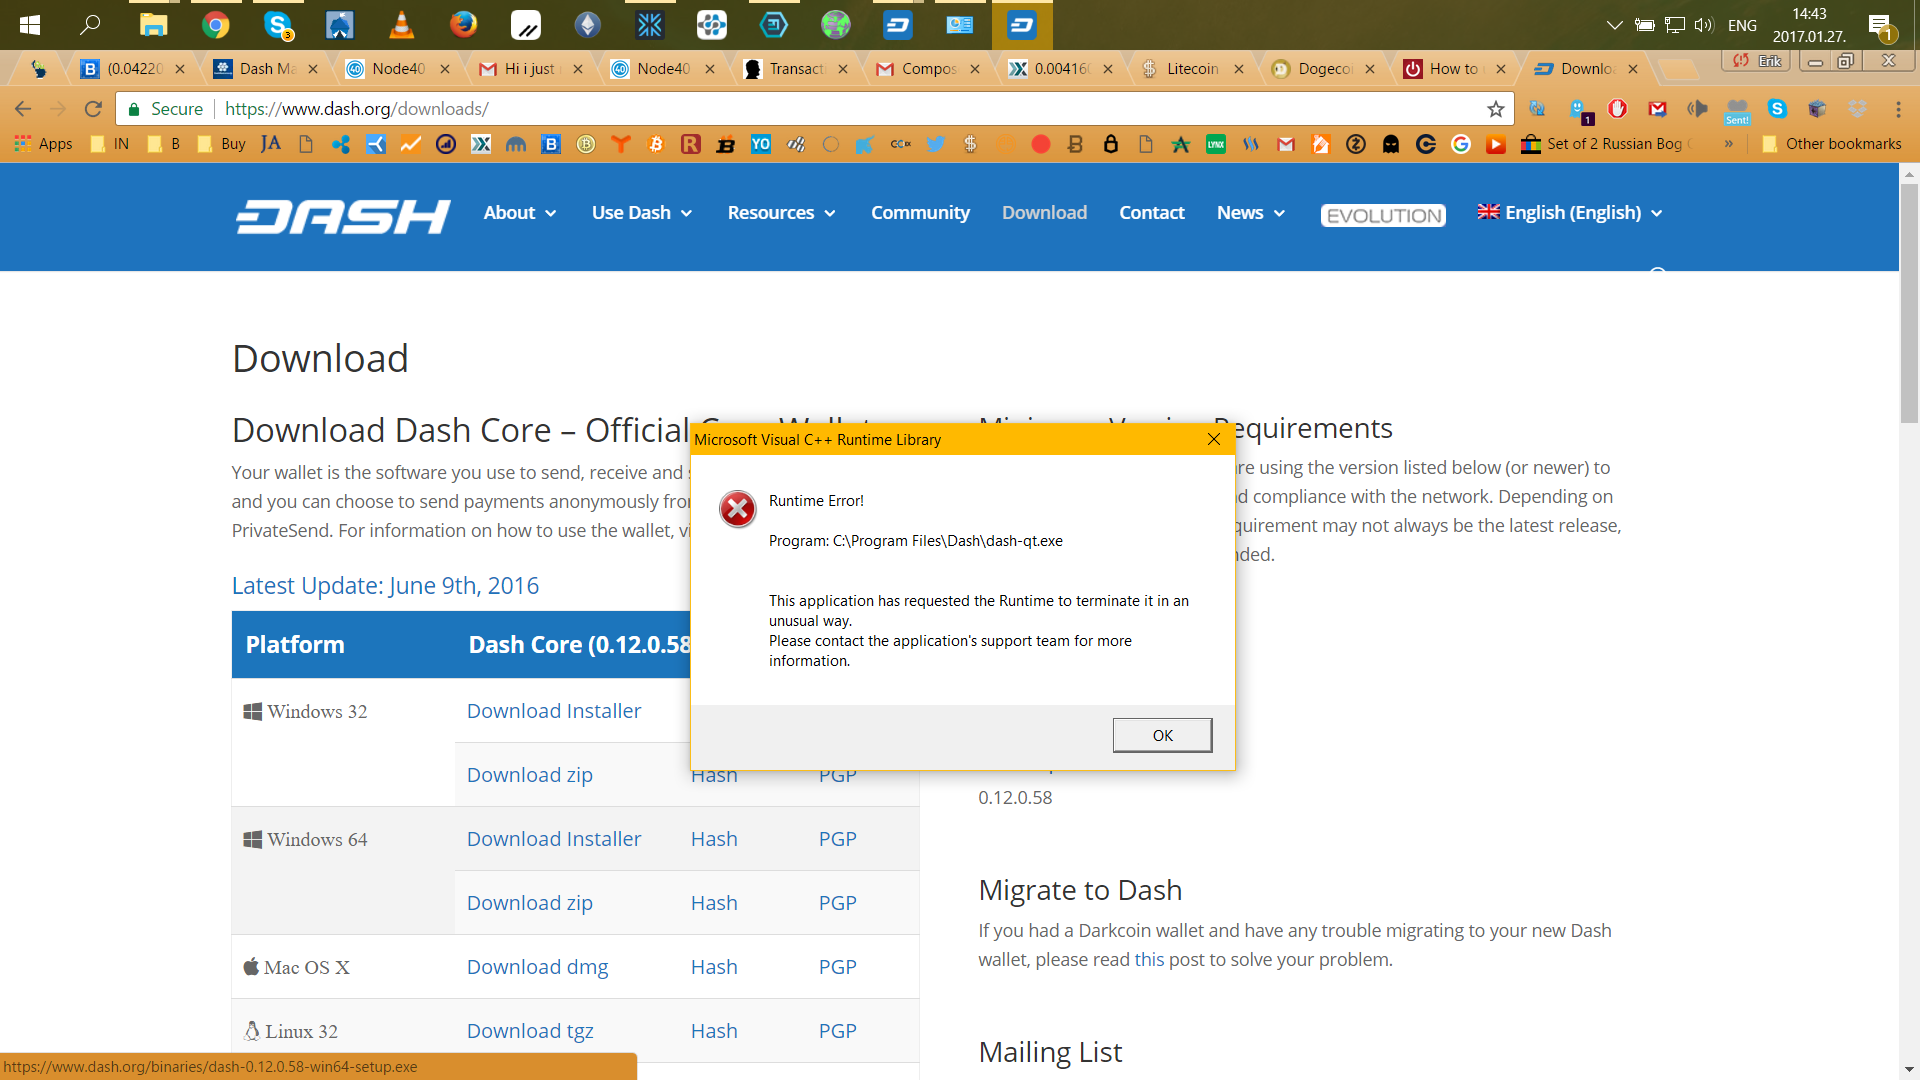The height and width of the screenshot is (1080, 1920).
Task: Follow 'this' link in Migrate to Dash
Action: point(1149,960)
